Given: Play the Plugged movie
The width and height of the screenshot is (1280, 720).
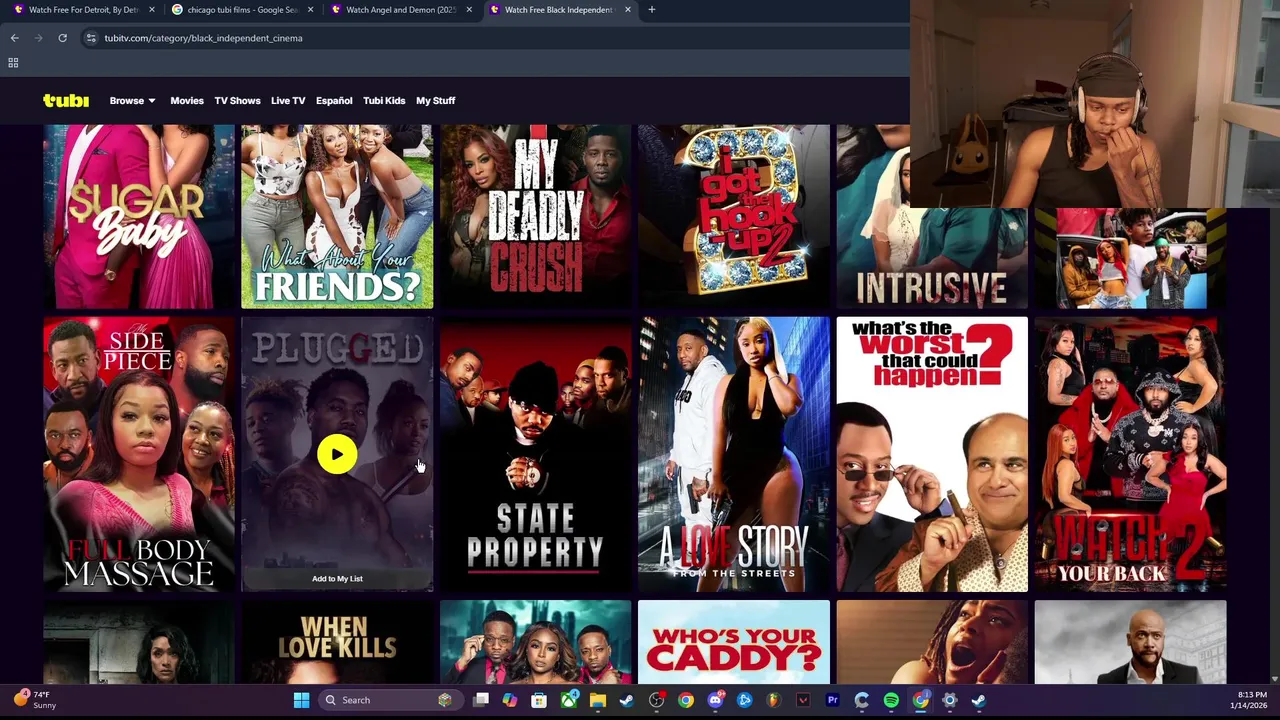Looking at the screenshot, I should pos(337,455).
